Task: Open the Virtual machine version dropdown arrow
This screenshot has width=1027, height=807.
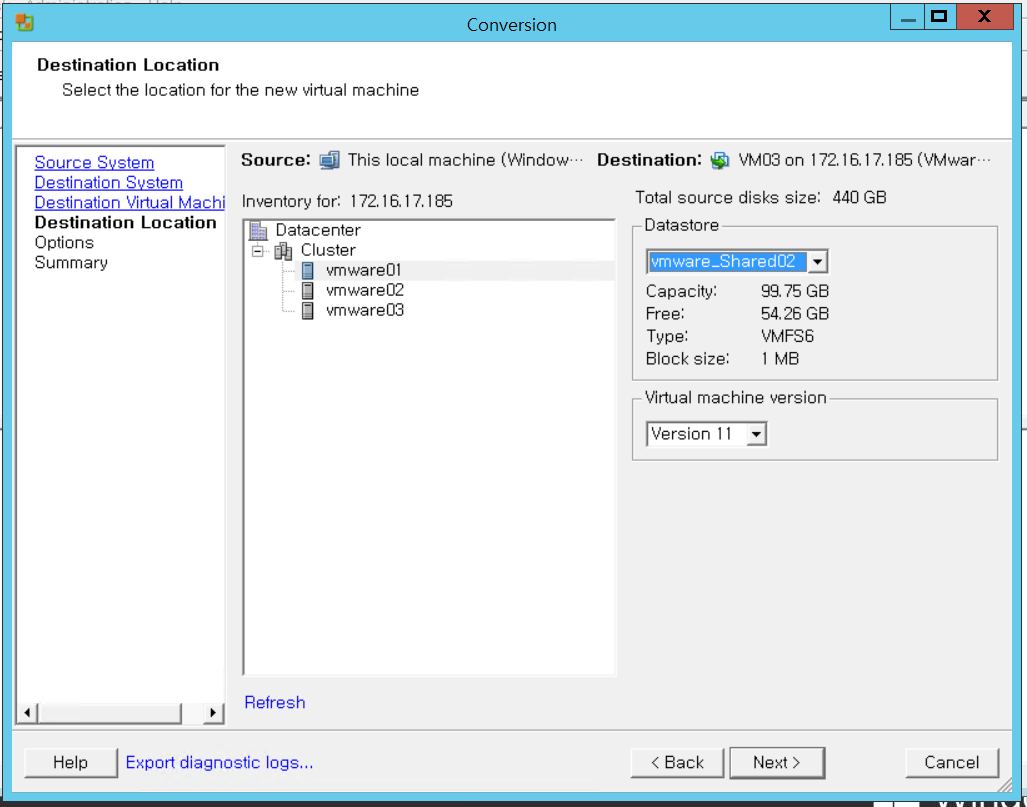Action: 756,434
